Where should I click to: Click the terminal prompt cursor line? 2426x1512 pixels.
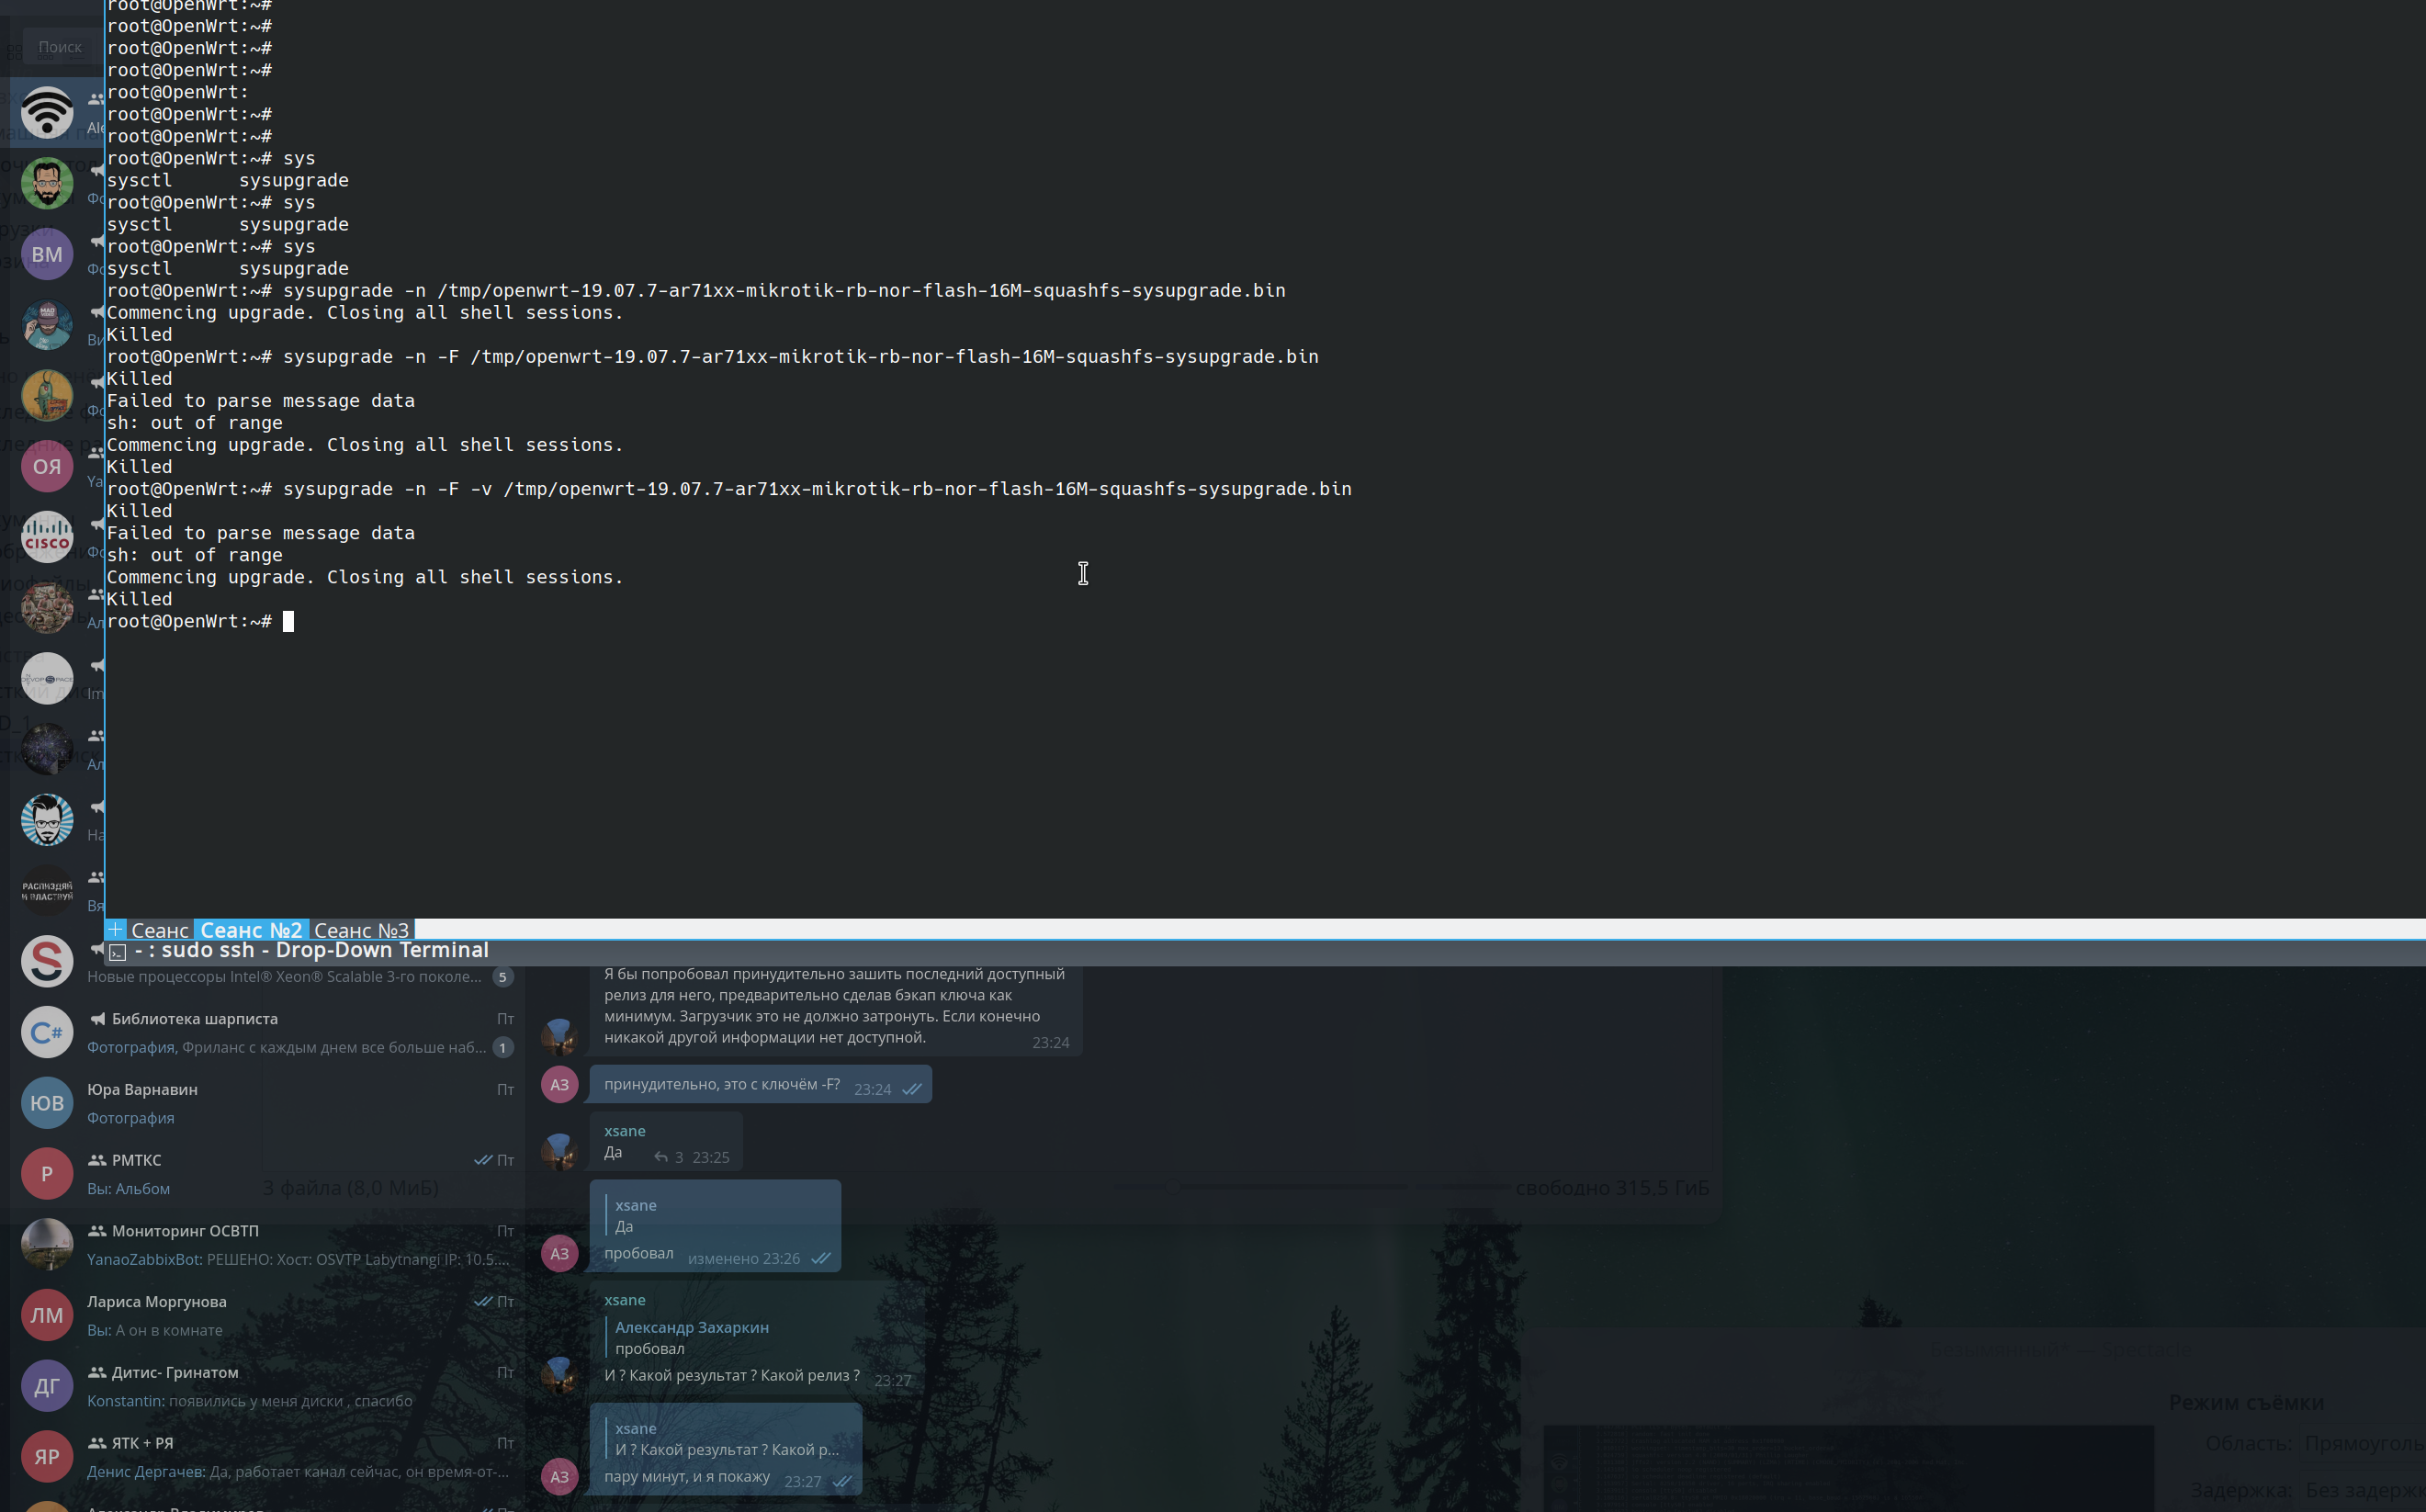[200, 621]
